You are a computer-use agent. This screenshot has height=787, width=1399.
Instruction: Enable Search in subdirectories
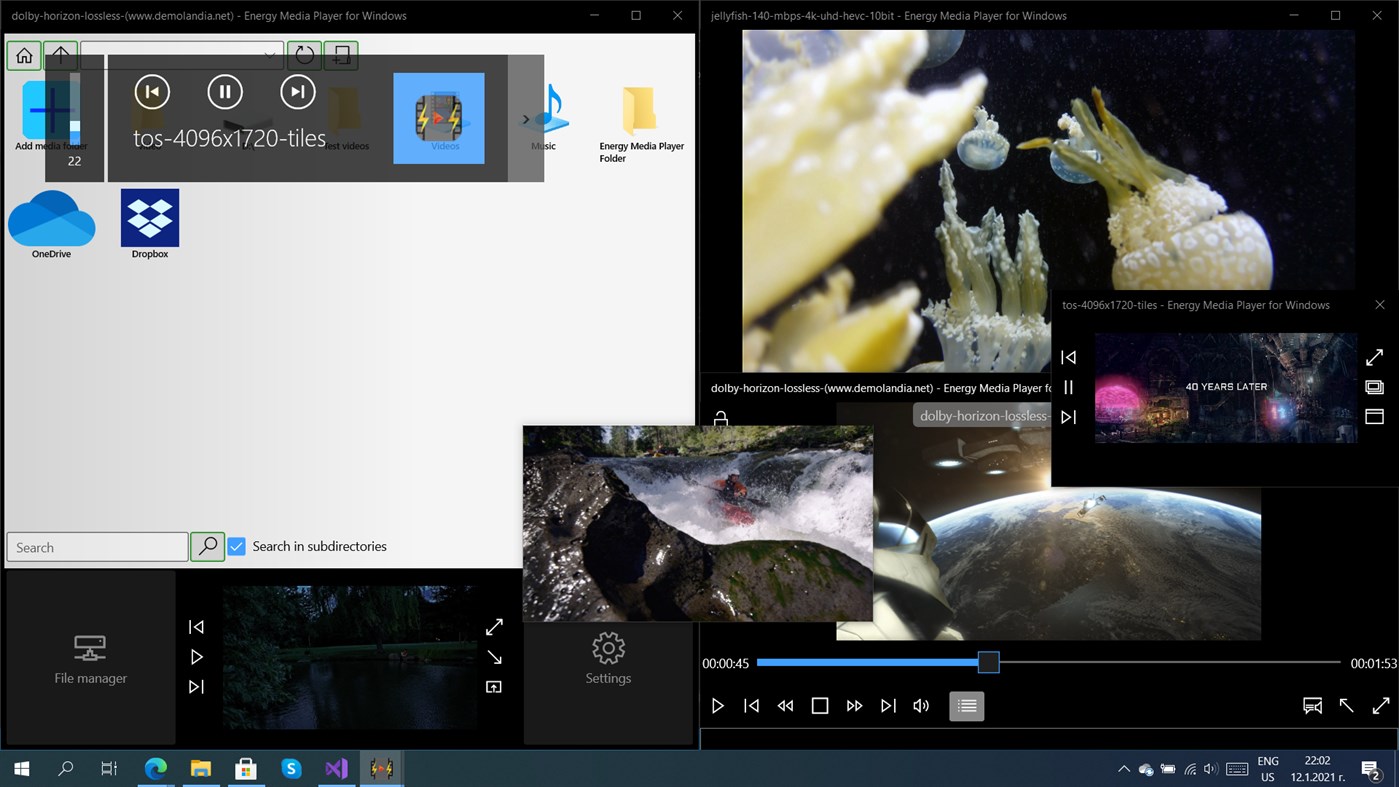236,546
